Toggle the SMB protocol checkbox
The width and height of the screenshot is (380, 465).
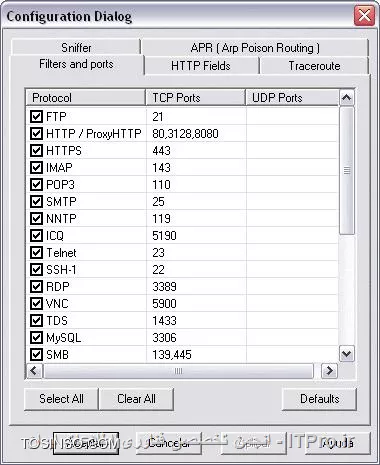click(x=36, y=355)
